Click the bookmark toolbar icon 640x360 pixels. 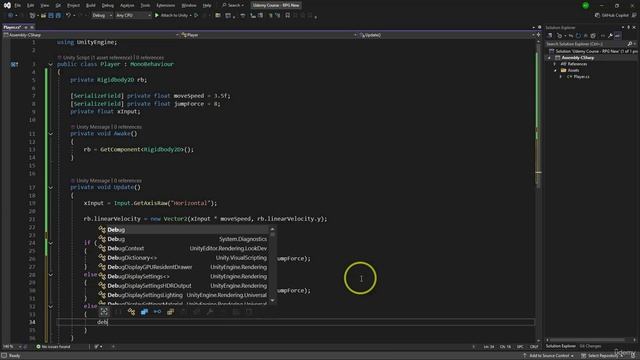coord(288,16)
